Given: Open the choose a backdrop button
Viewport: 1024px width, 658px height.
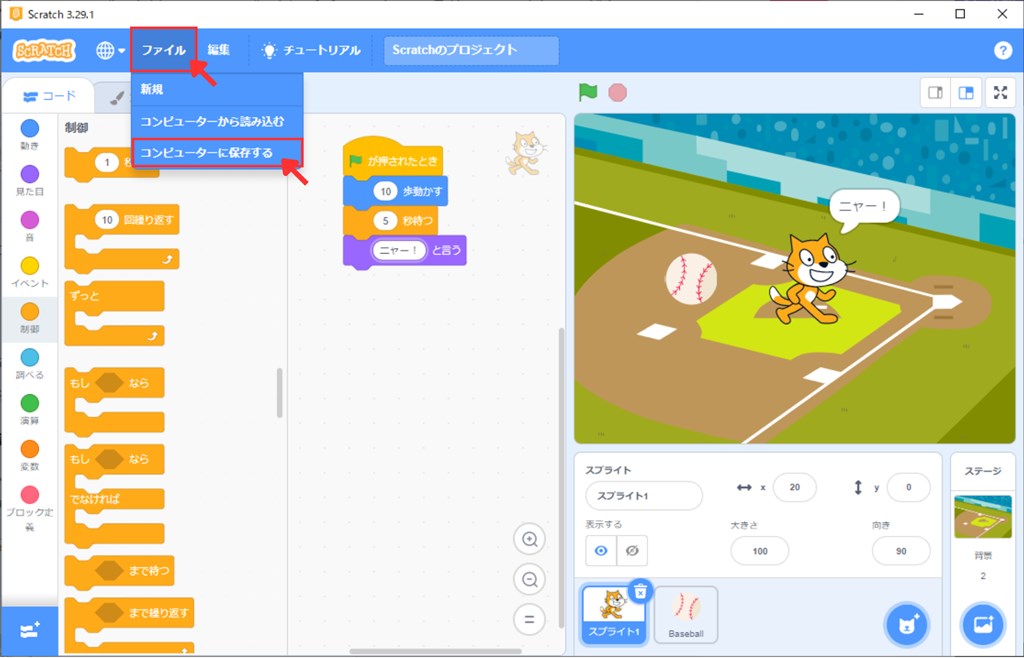Looking at the screenshot, I should coord(983,625).
